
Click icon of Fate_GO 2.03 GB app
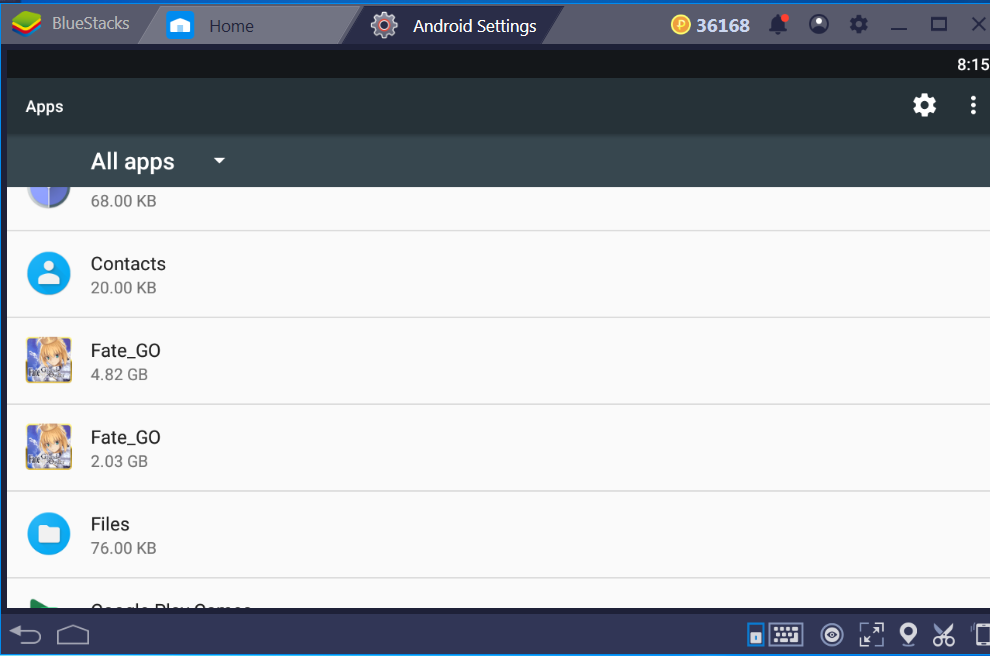(x=49, y=446)
